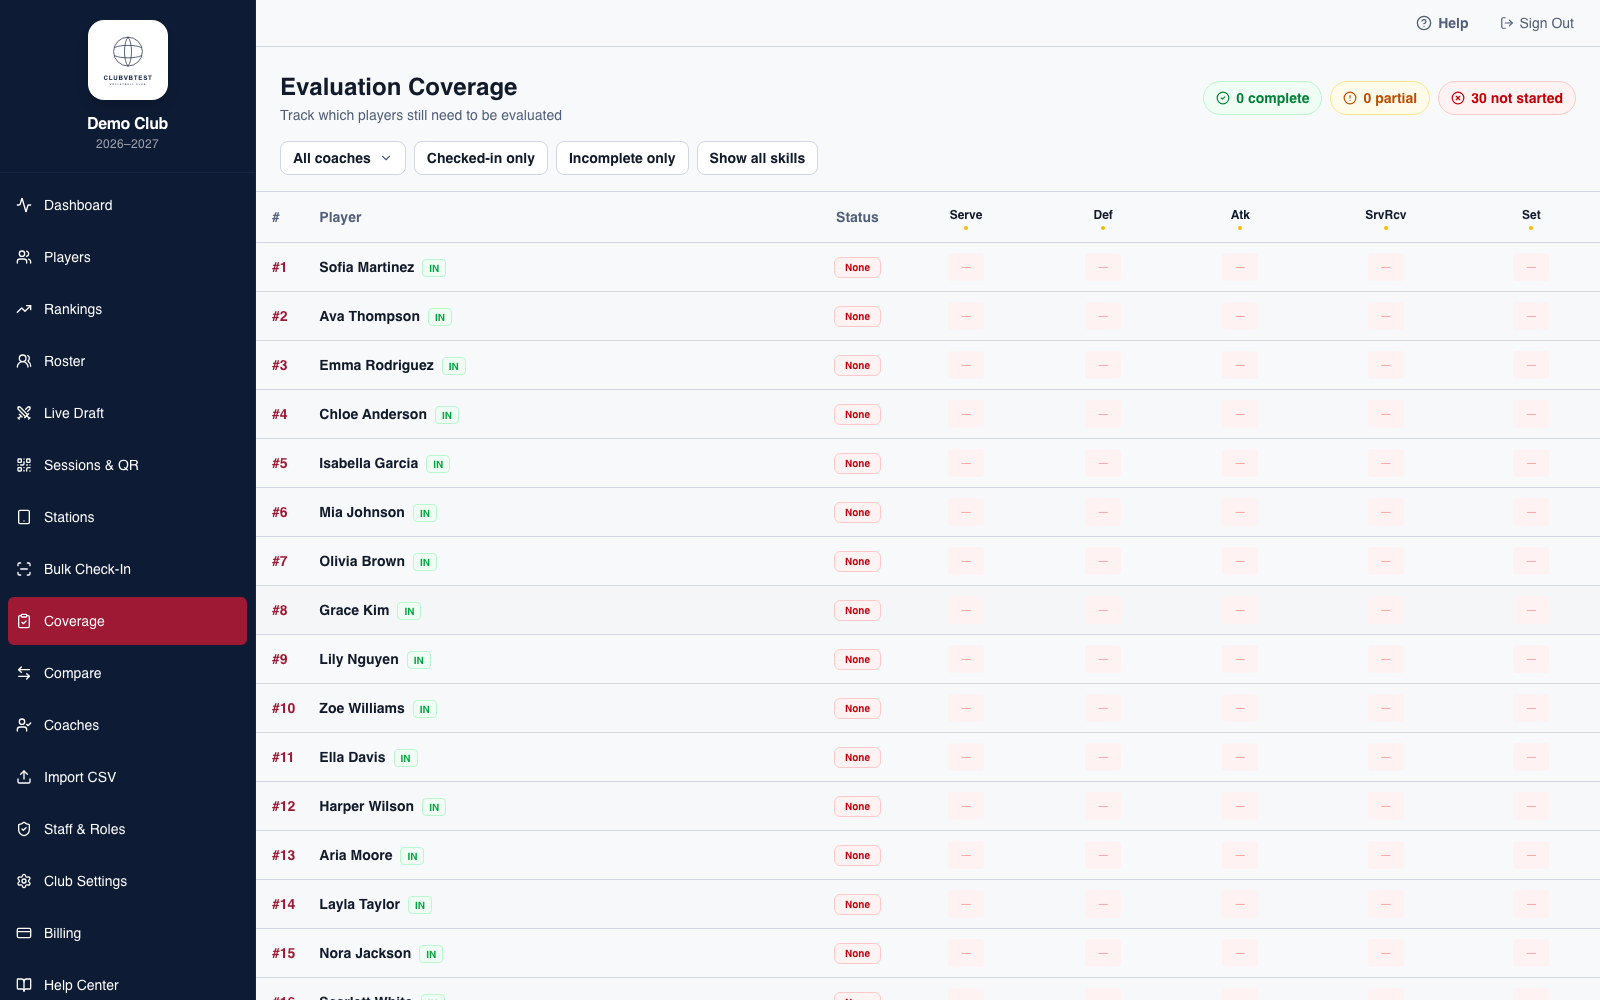Select Zoe Williams player name

[x=362, y=708]
